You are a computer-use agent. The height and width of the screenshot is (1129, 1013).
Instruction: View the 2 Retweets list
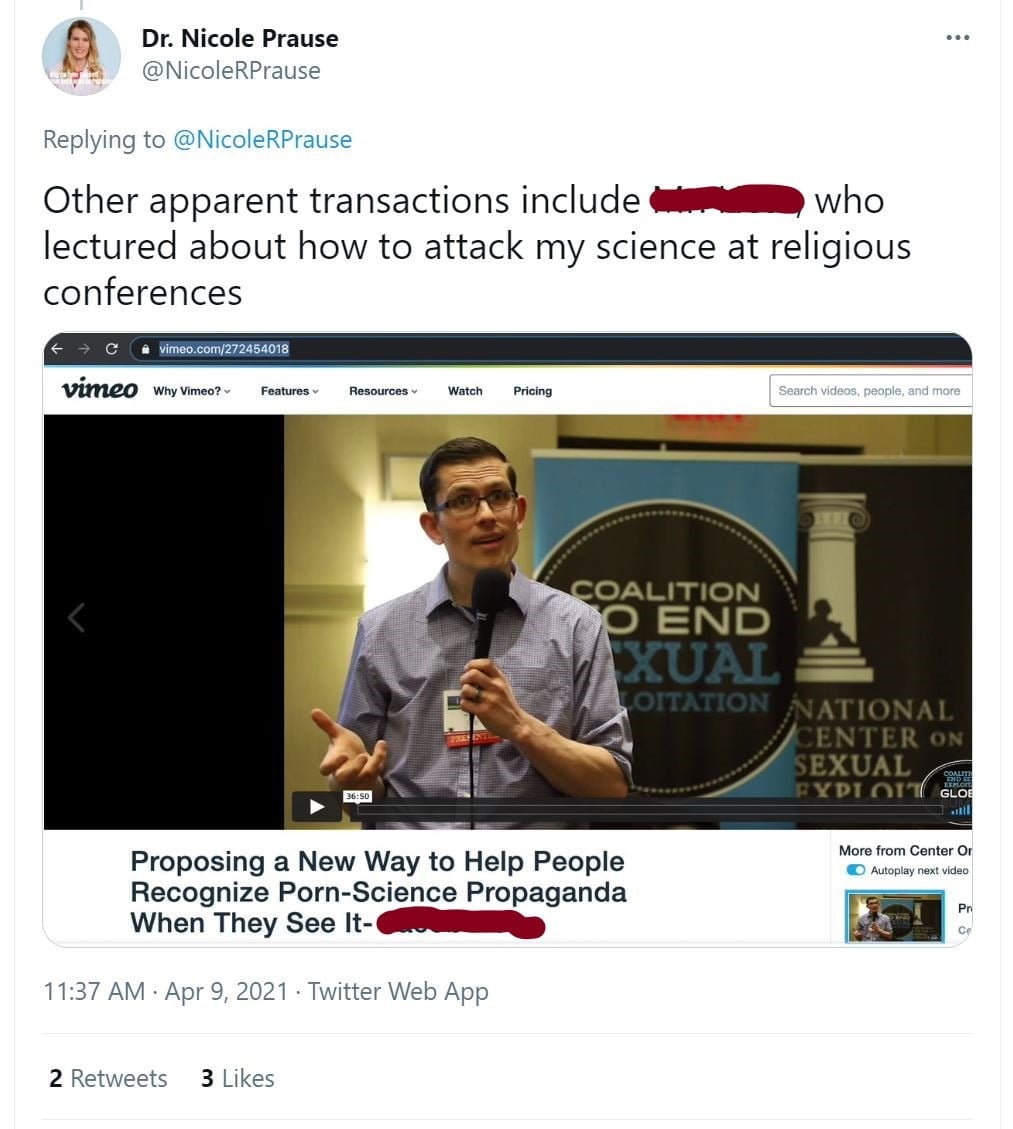(x=108, y=1078)
